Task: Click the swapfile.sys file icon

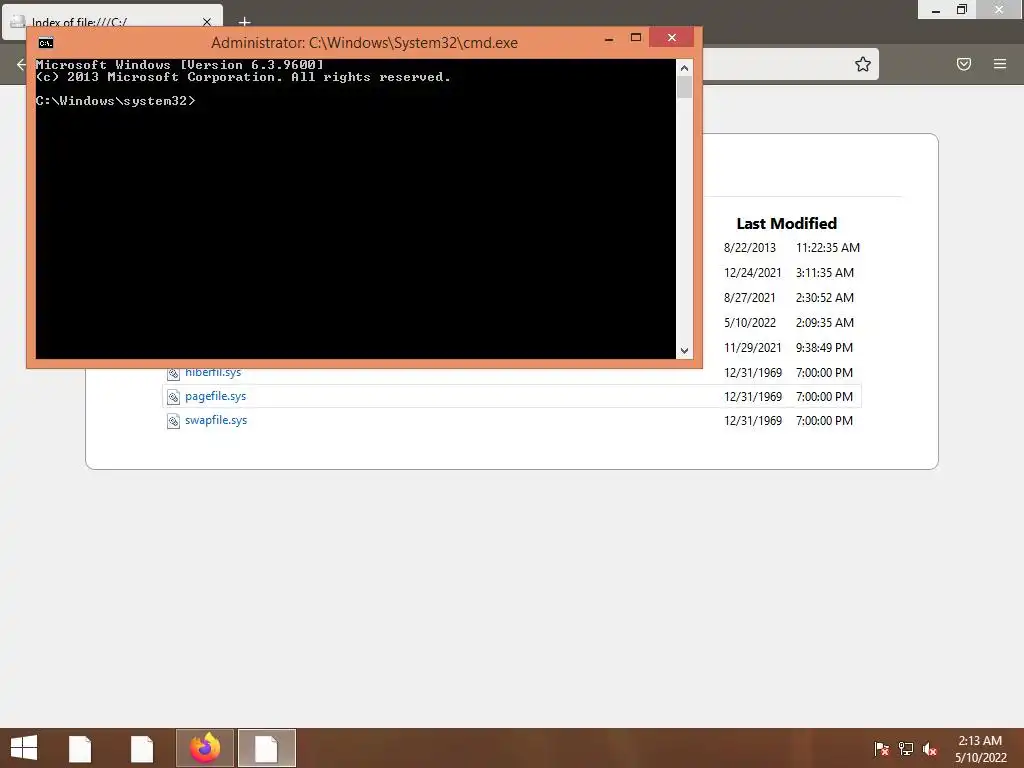Action: point(173,421)
